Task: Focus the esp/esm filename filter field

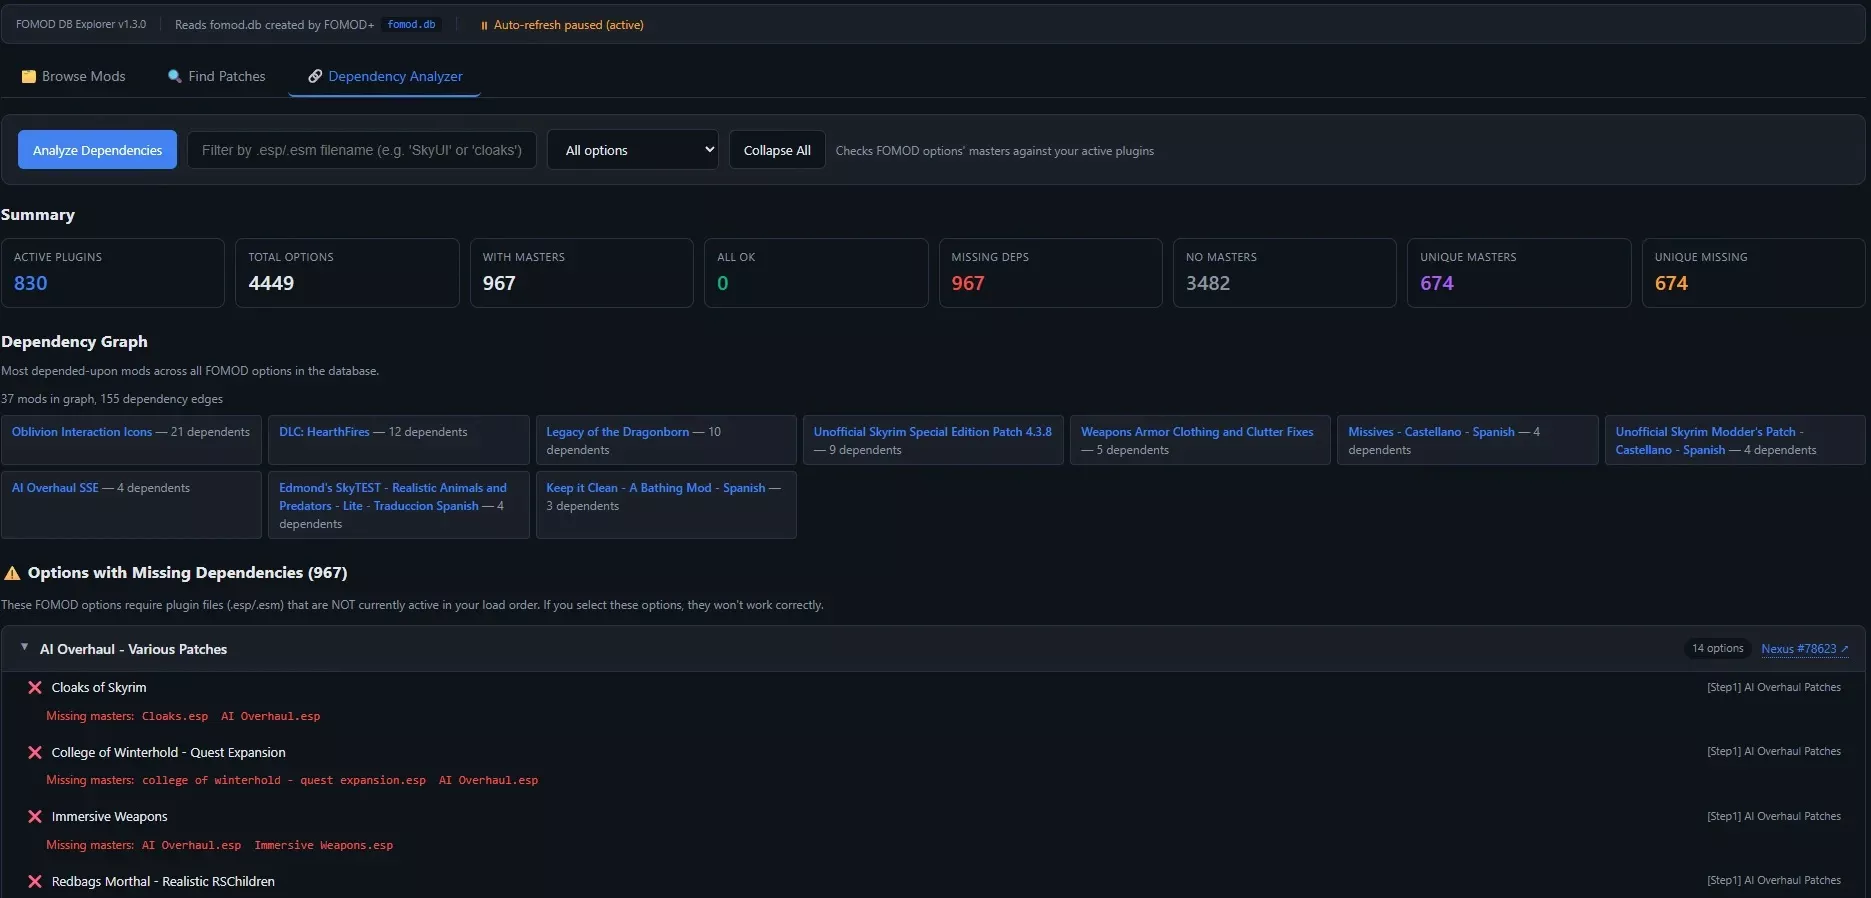Action: click(362, 150)
